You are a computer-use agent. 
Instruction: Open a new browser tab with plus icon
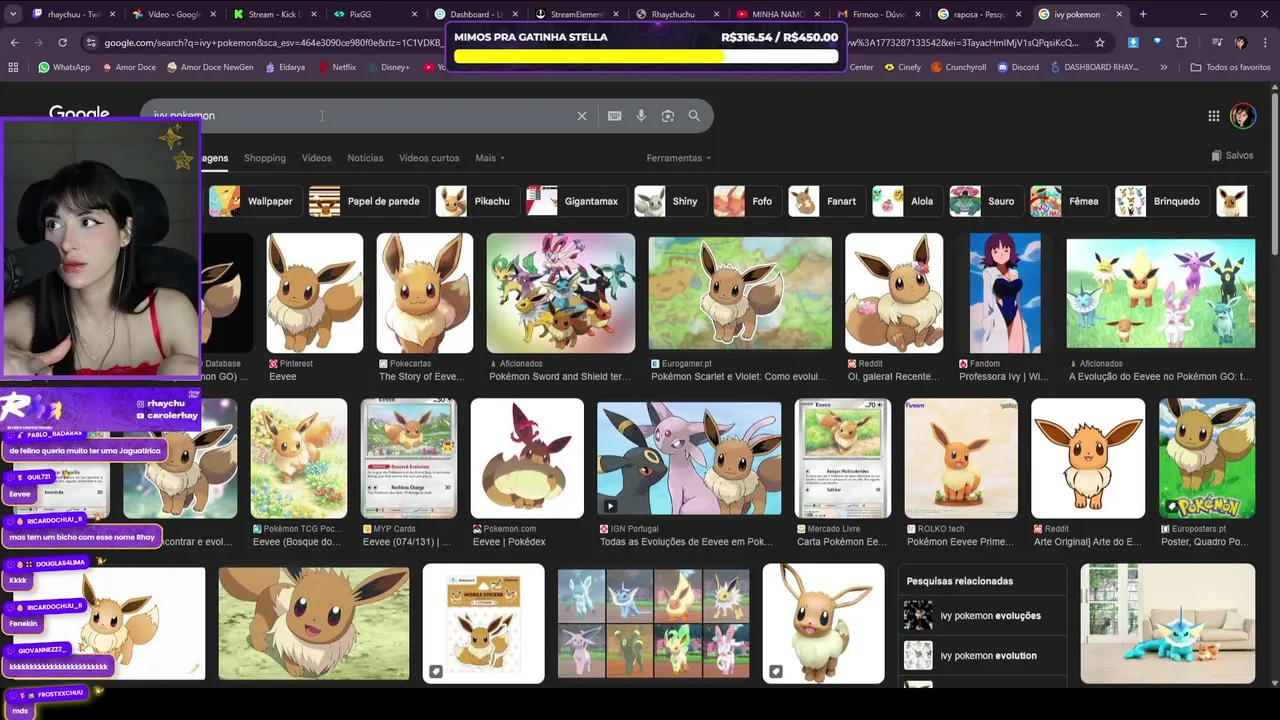pyautogui.click(x=1143, y=14)
